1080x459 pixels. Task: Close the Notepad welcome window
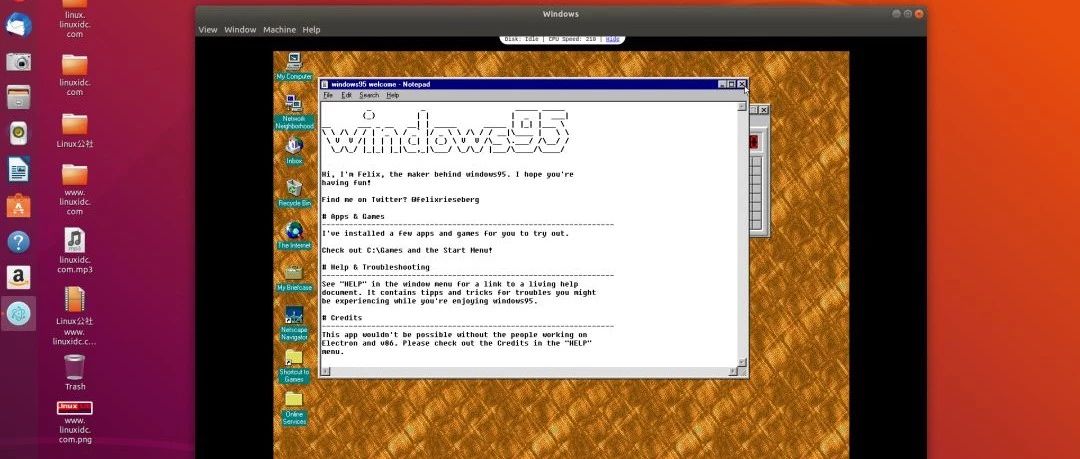click(741, 84)
